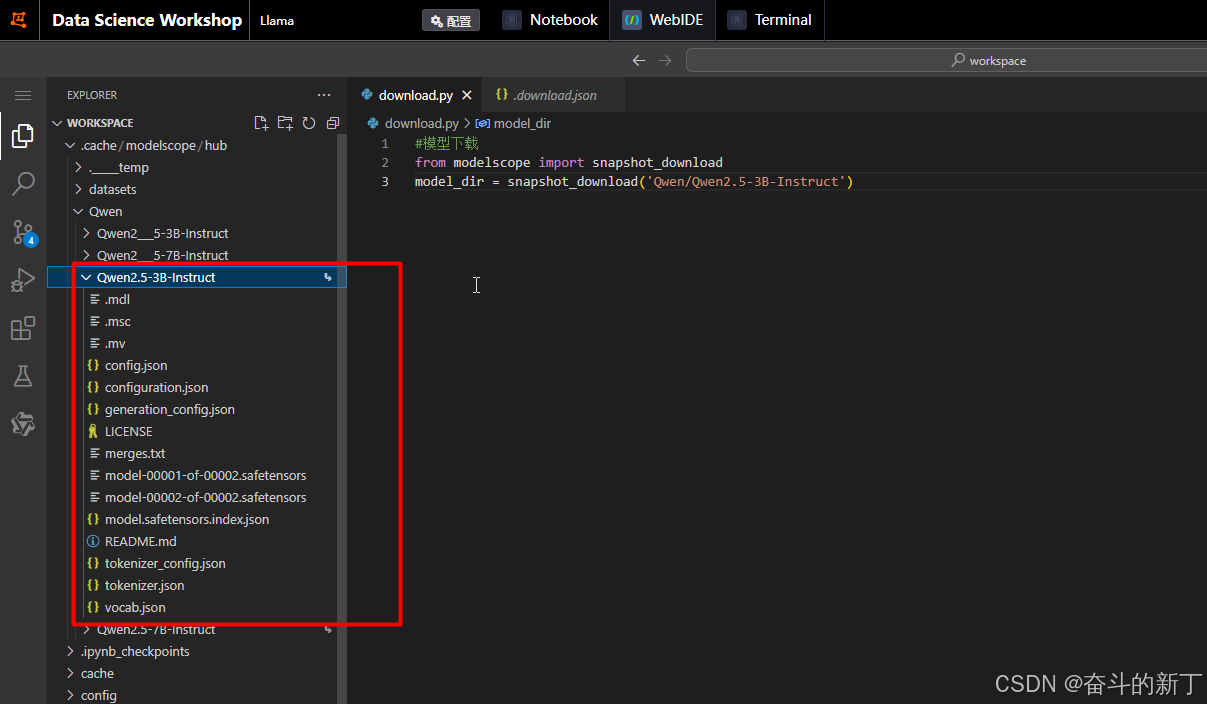Open the .mdl file
The height and width of the screenshot is (704, 1207).
coord(117,299)
